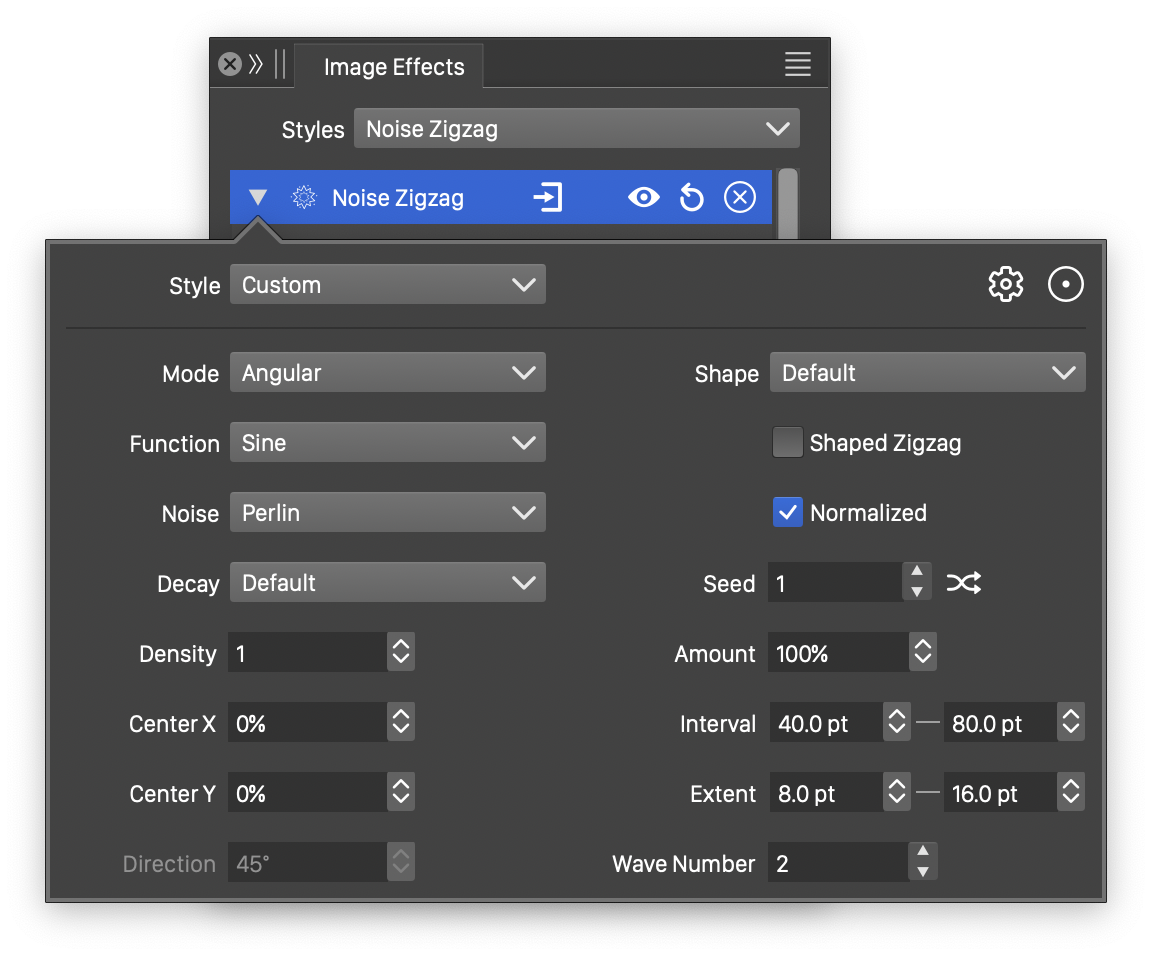This screenshot has height=956, width=1152.
Task: Enable the Shaped Zigzag checkbox
Action: (x=788, y=443)
